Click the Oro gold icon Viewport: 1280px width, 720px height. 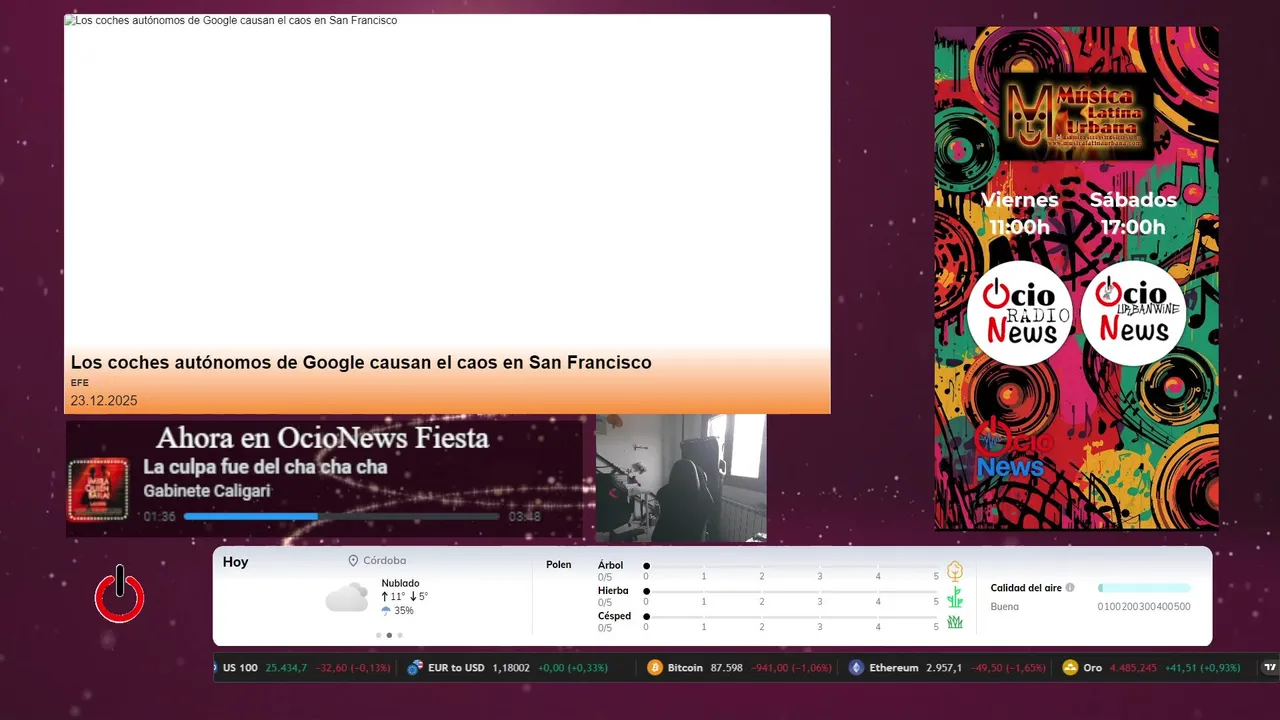click(1070, 668)
